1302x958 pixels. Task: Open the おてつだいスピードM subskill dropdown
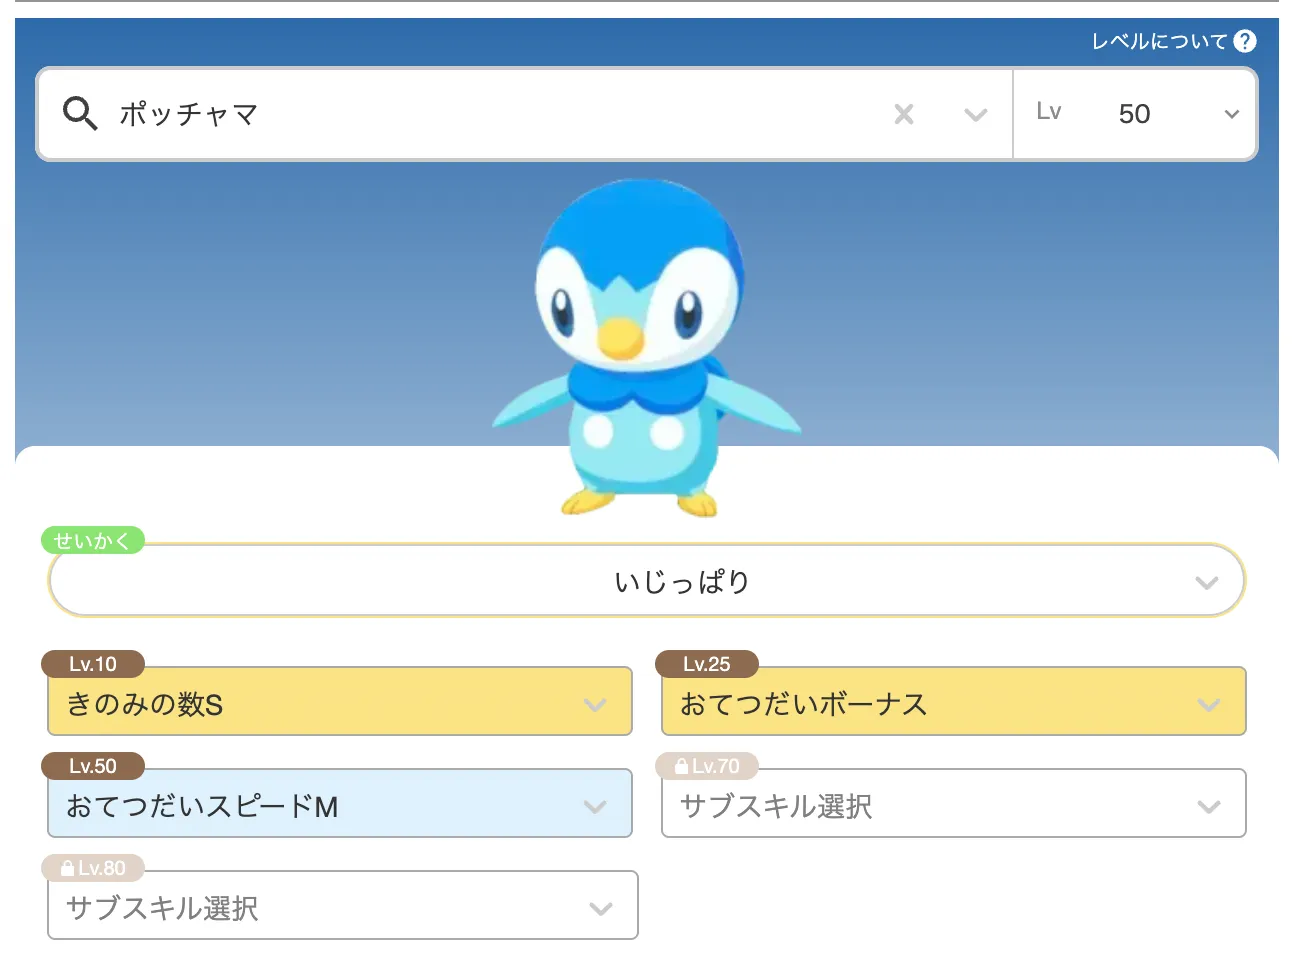click(x=340, y=804)
